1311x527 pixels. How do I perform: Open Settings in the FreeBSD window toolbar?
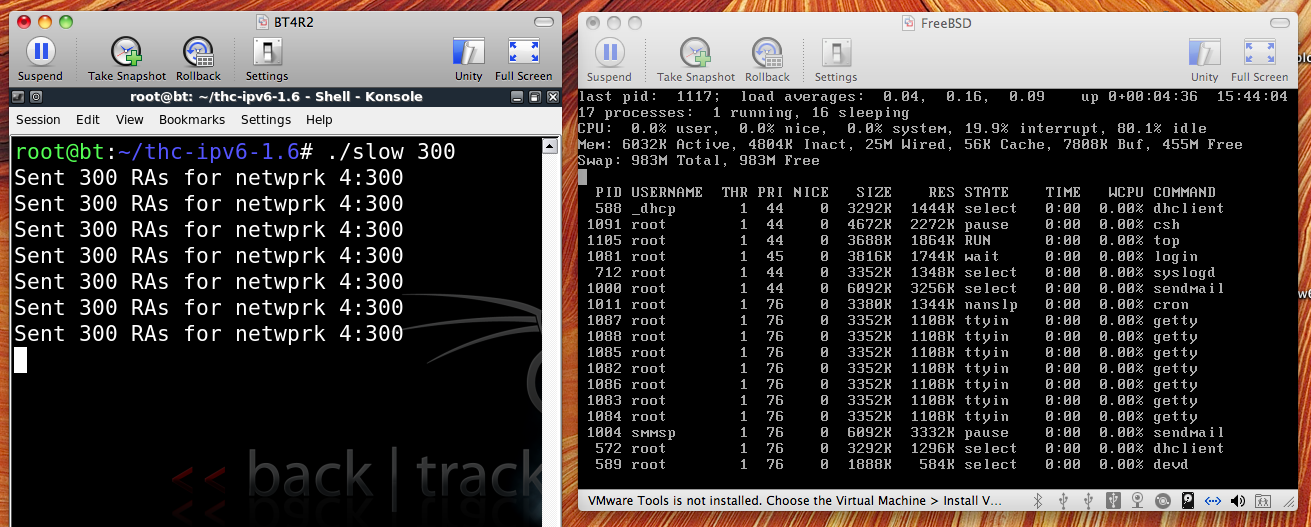point(836,60)
